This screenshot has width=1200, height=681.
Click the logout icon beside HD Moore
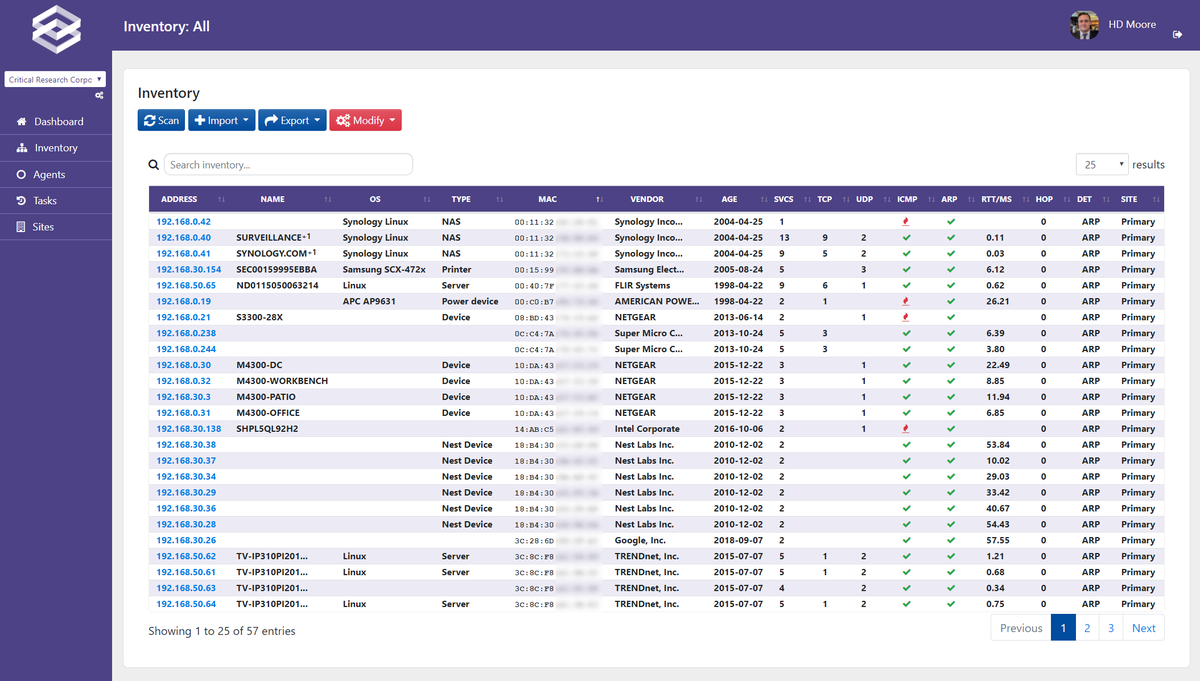1177,35
